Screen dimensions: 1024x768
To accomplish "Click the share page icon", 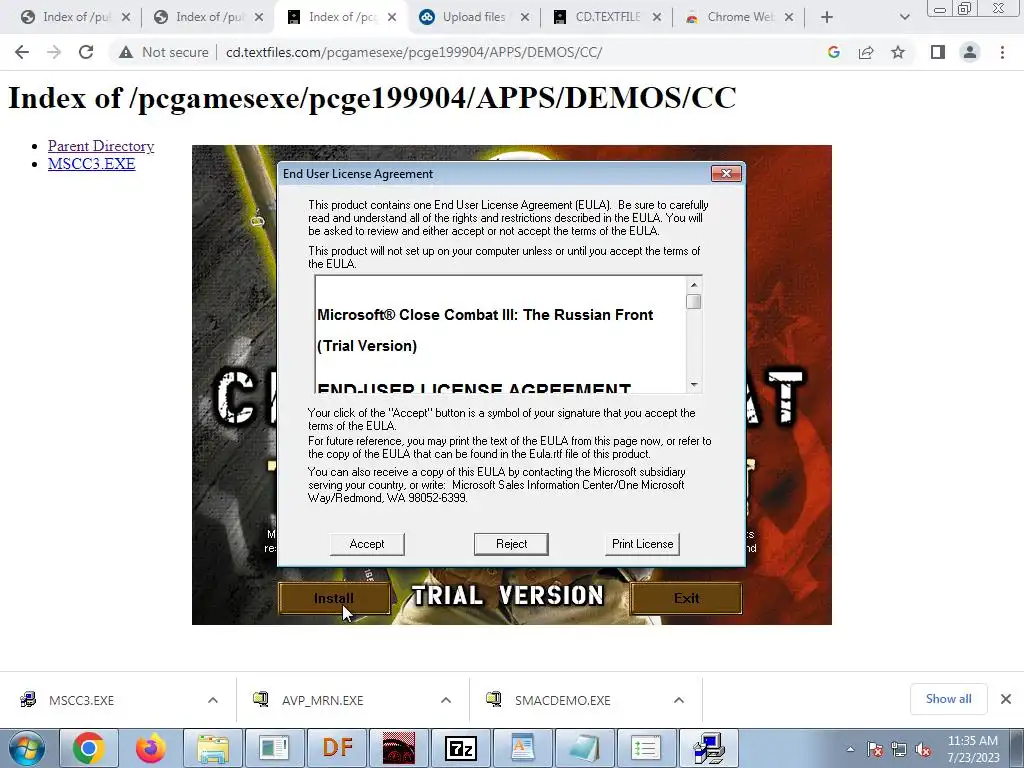I will click(x=866, y=52).
